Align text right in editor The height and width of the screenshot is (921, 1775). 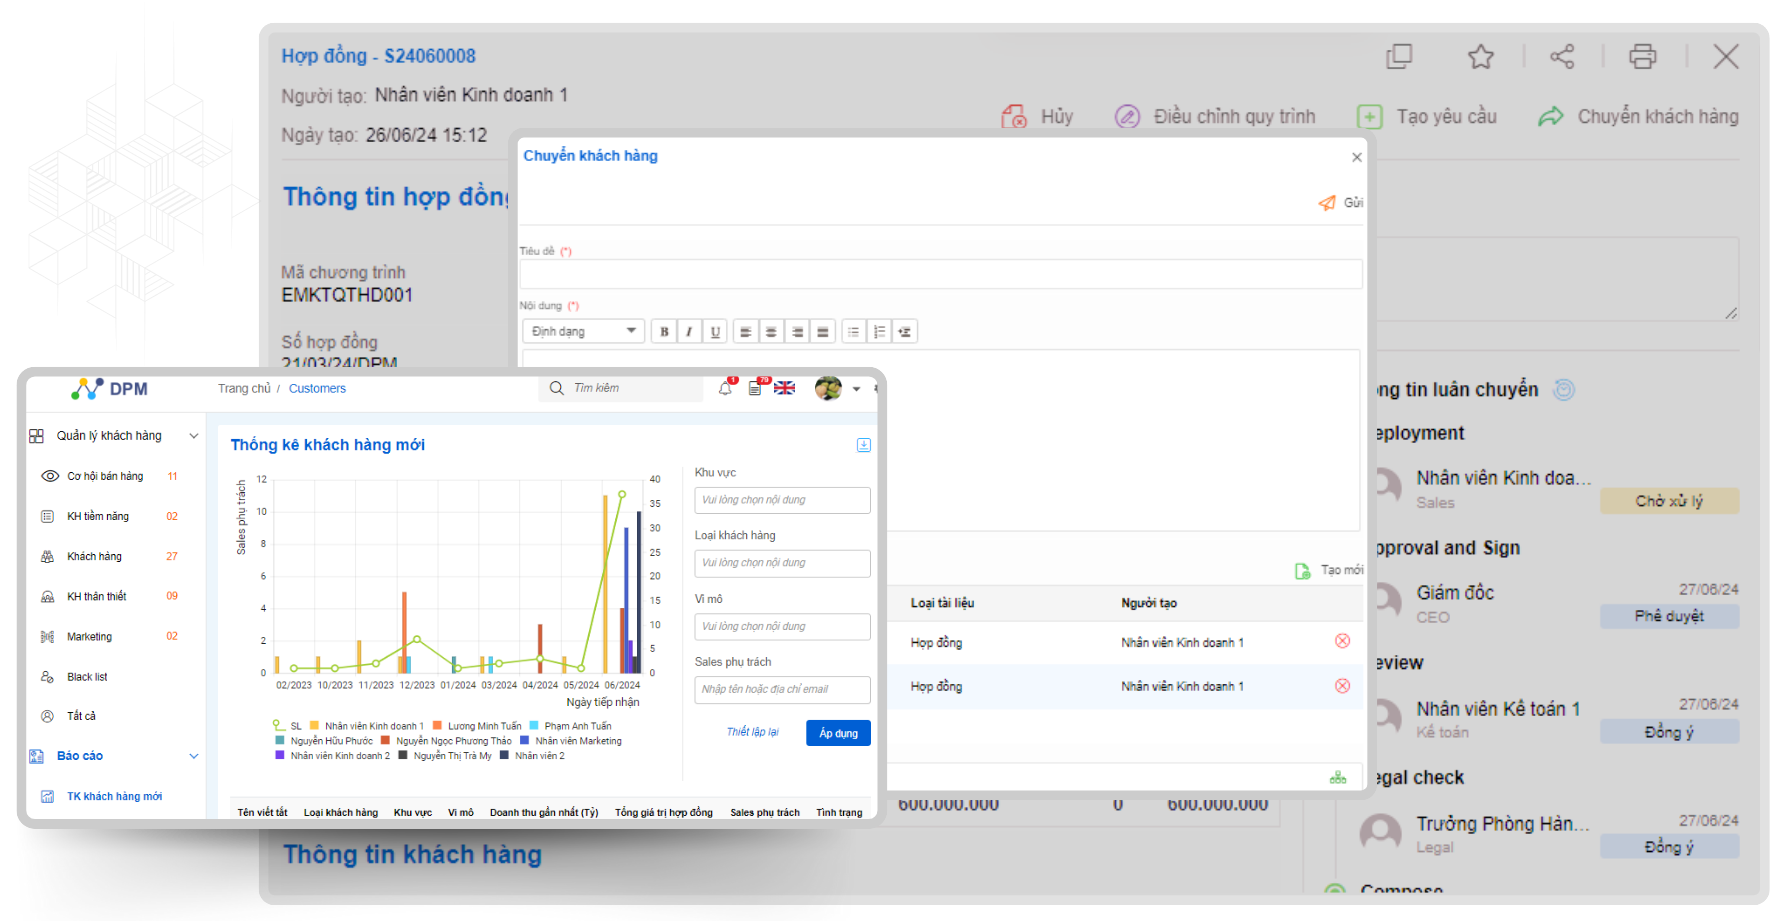click(x=797, y=332)
